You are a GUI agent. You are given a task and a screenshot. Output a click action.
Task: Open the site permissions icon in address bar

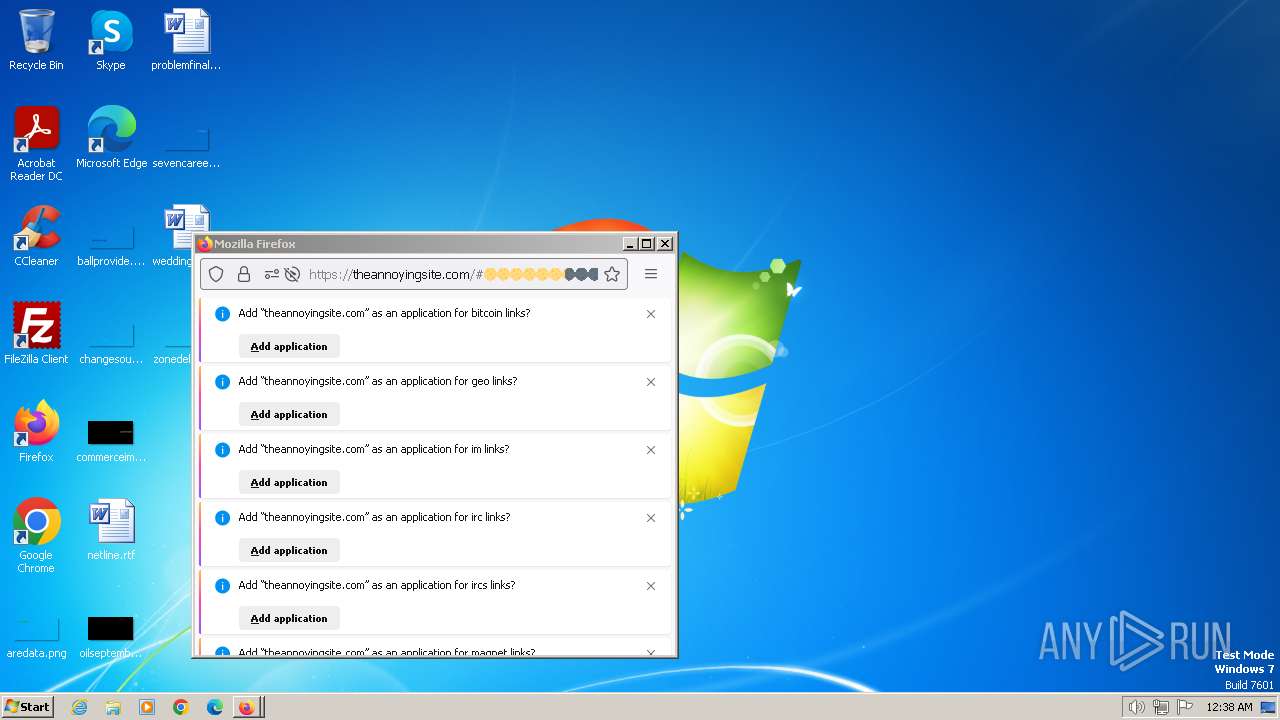tap(271, 274)
